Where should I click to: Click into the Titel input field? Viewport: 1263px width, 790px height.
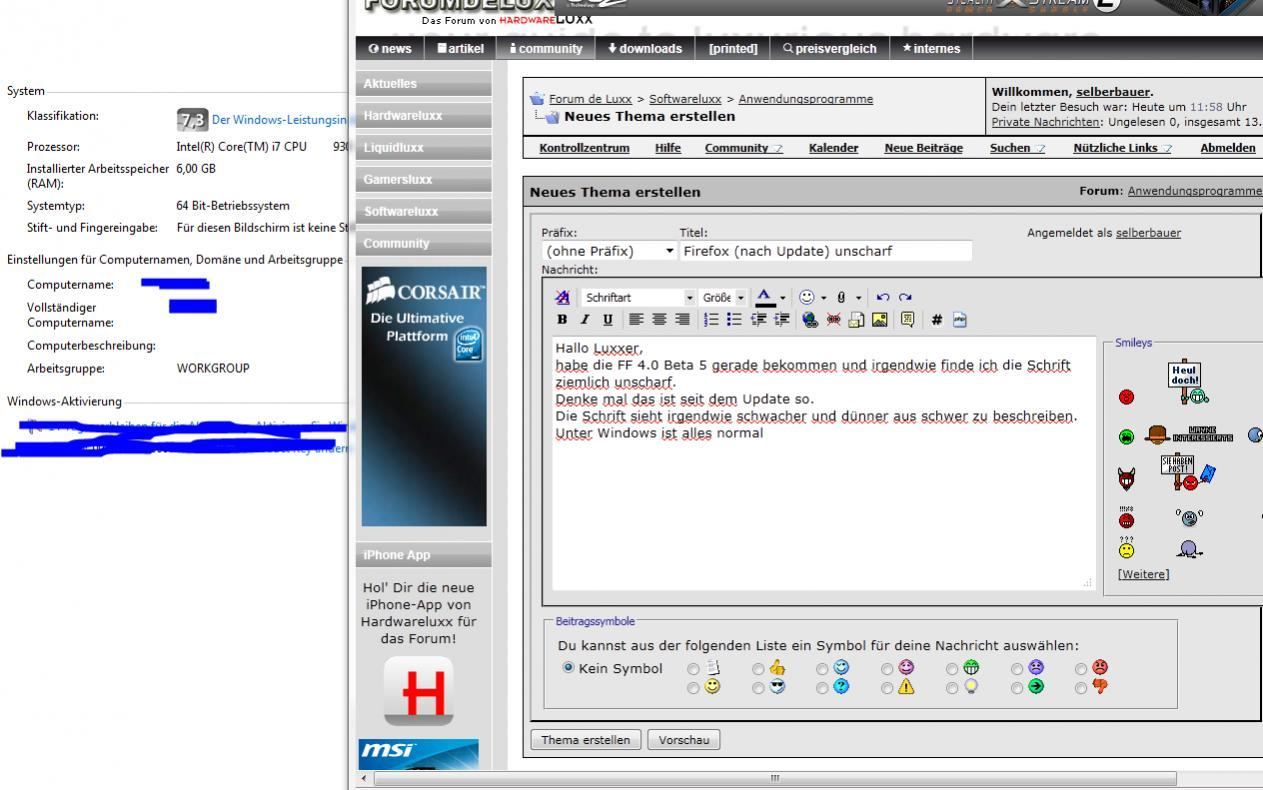pyautogui.click(x=825, y=251)
